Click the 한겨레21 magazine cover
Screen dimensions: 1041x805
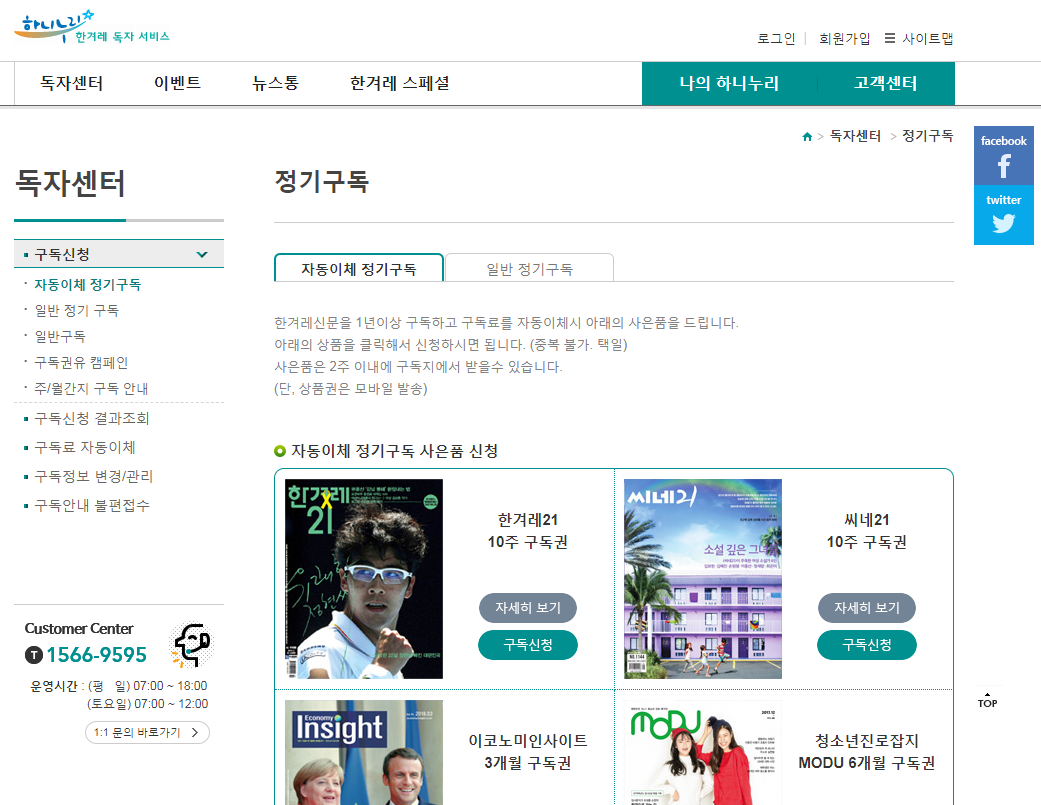(x=364, y=579)
